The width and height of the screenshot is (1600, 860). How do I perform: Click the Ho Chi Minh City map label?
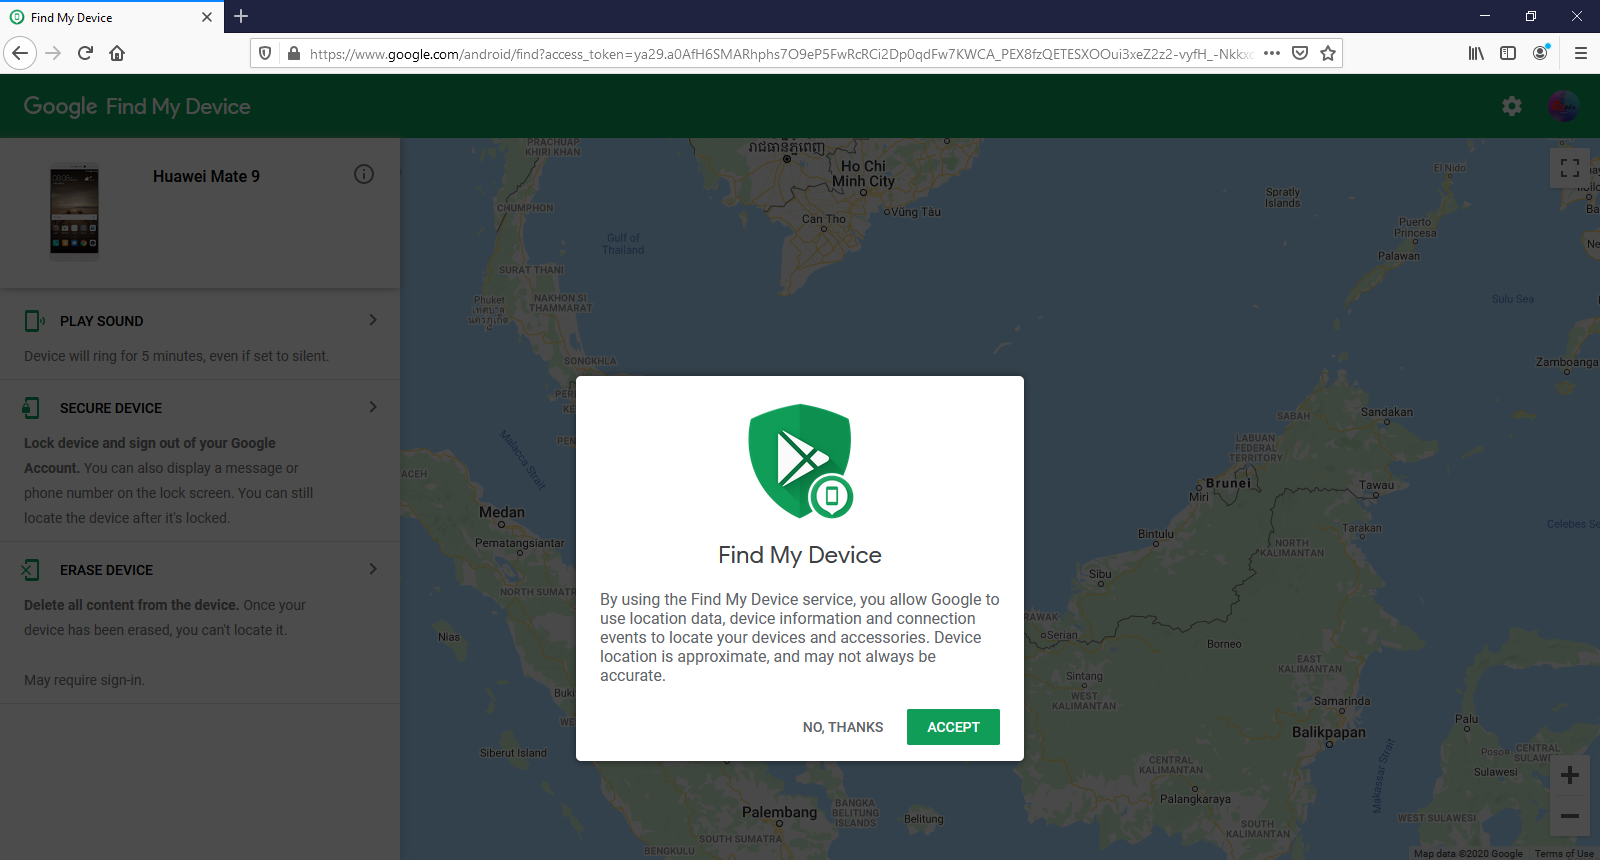click(x=864, y=174)
